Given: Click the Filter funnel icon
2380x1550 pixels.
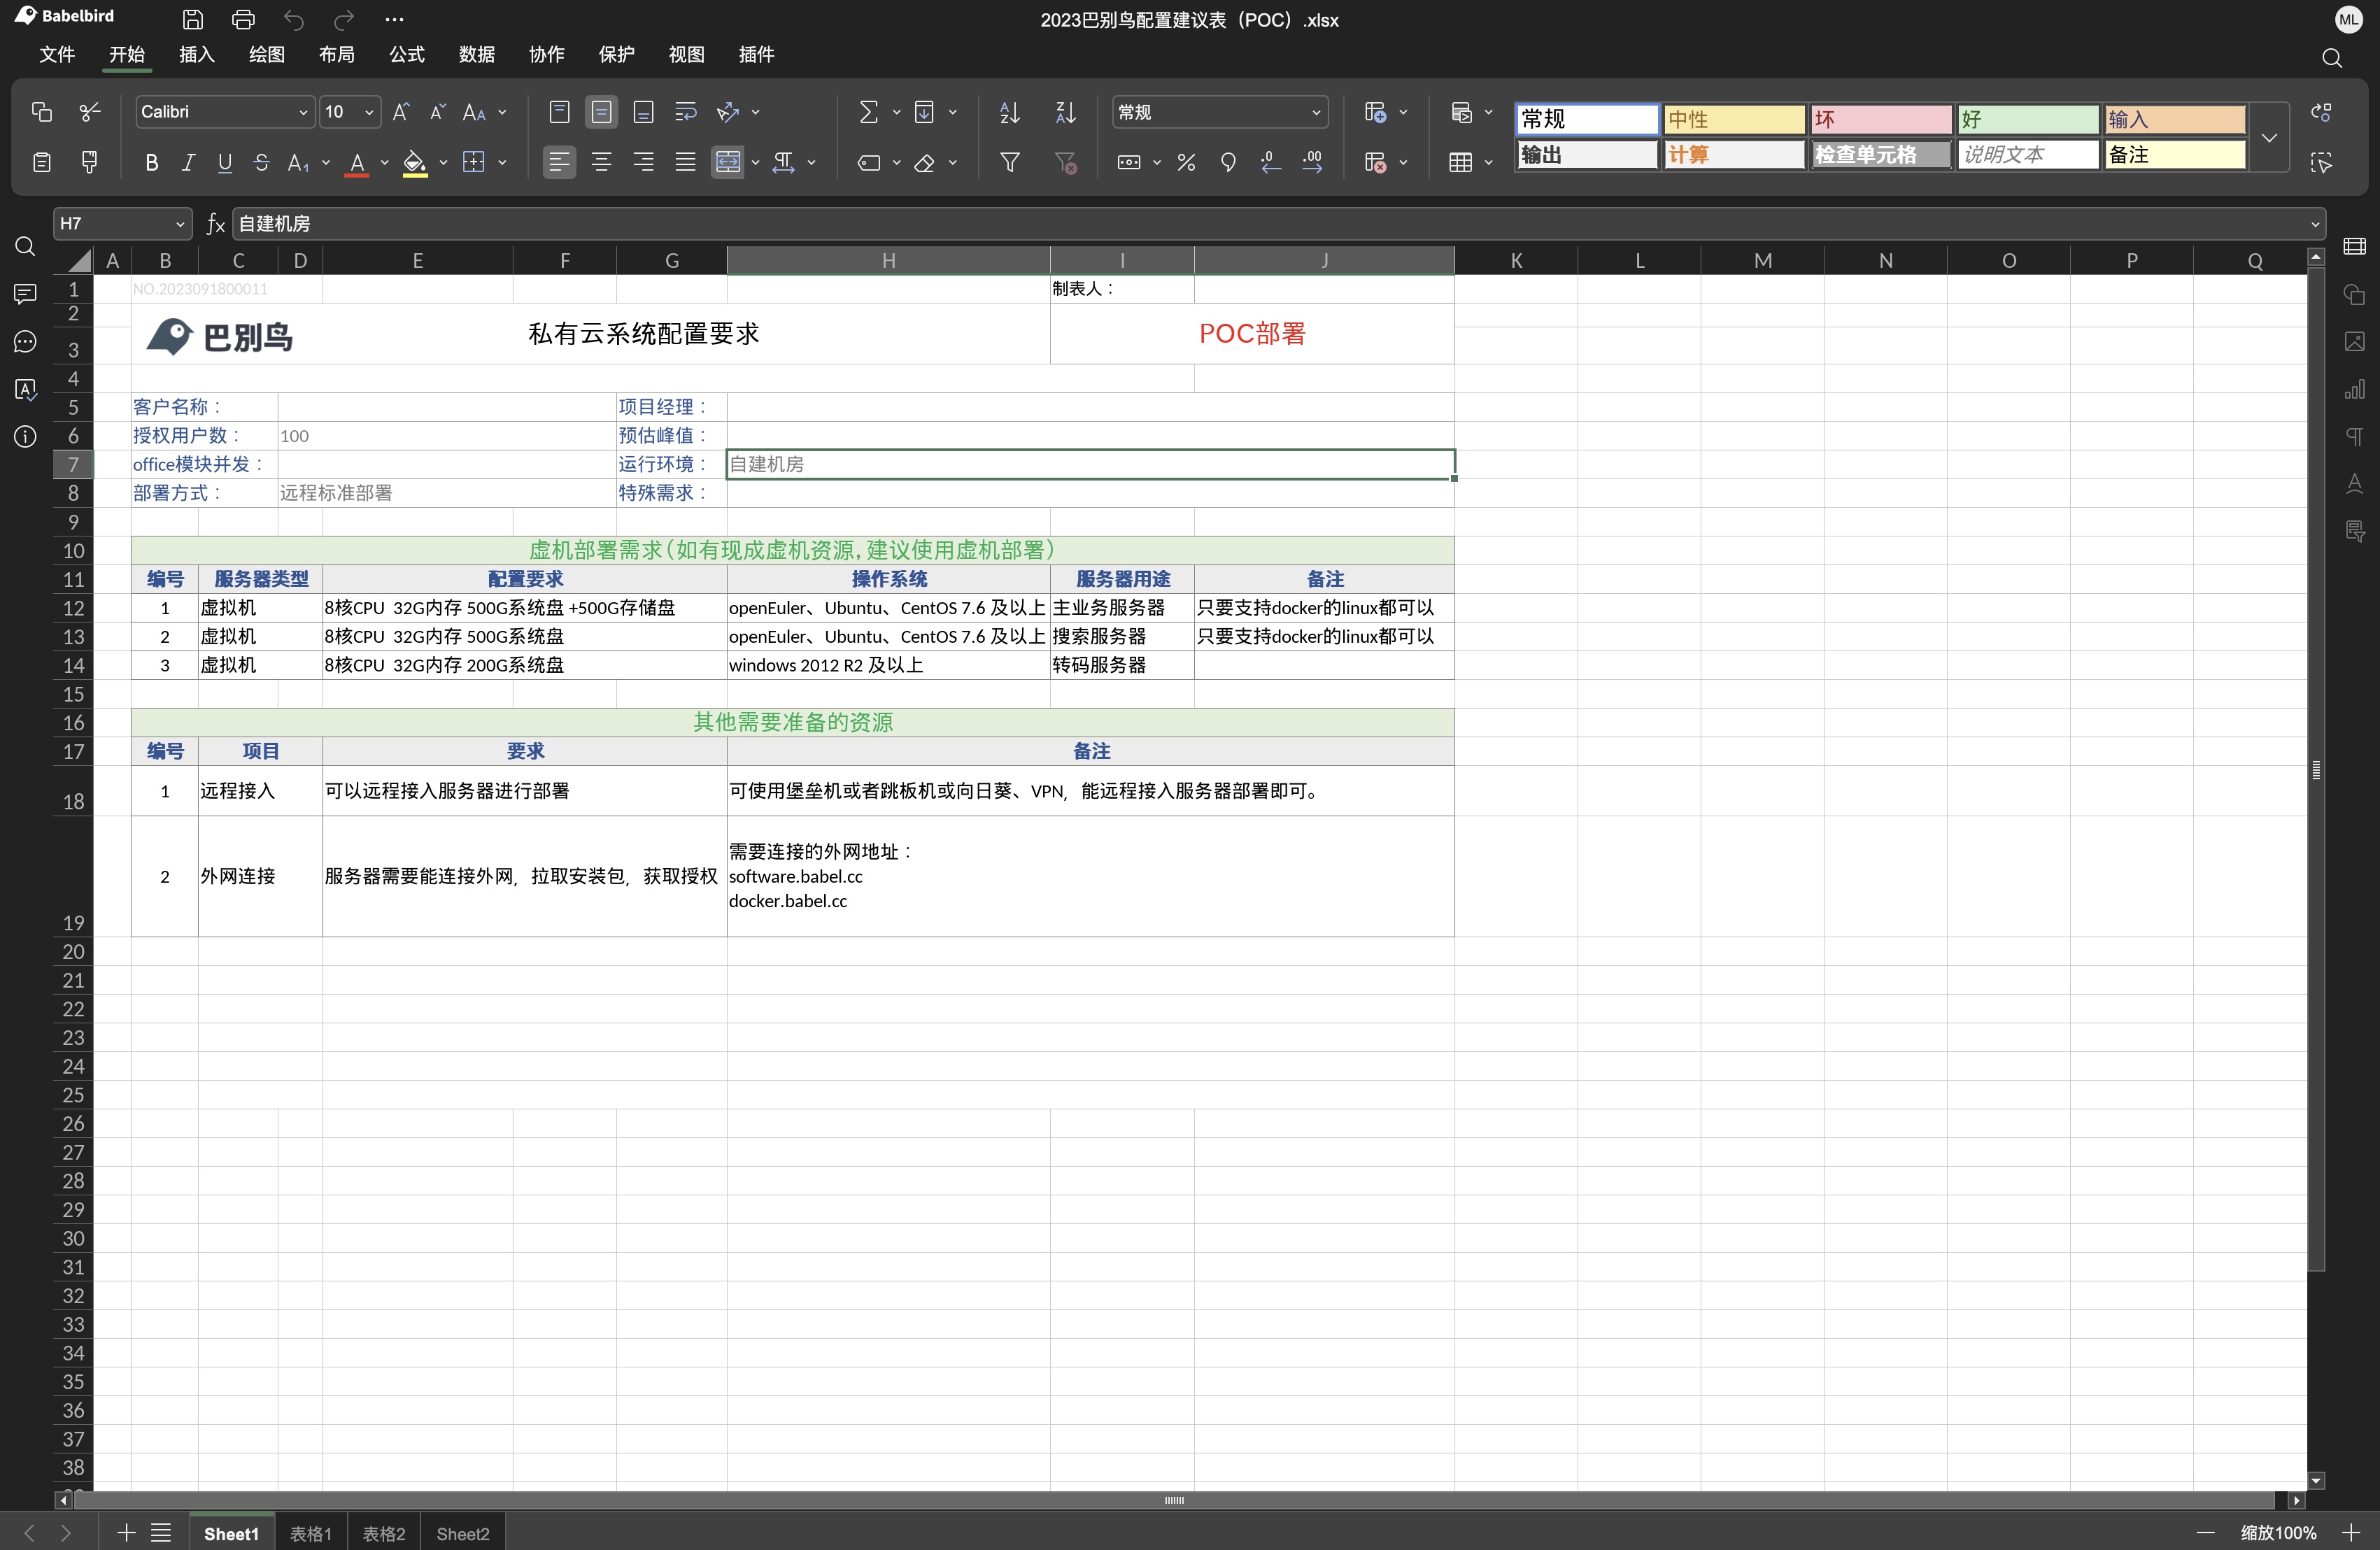Looking at the screenshot, I should click(x=1010, y=162).
